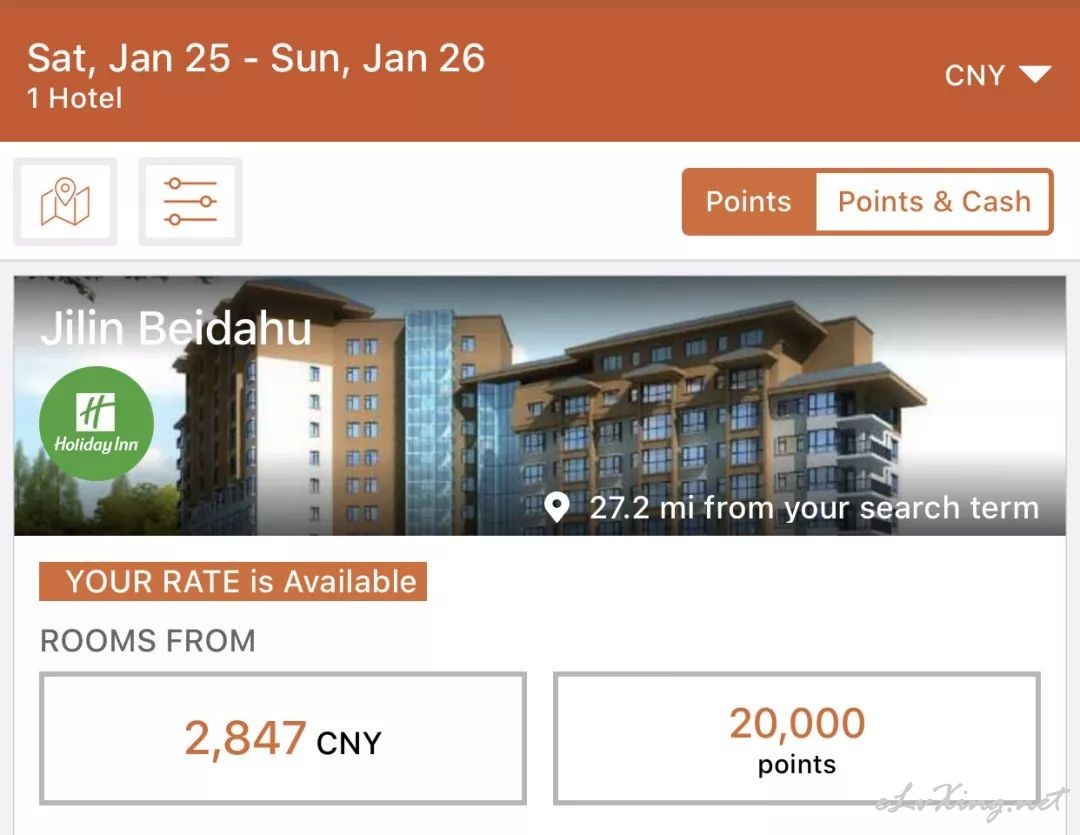Tap the green Holiday Inn logo
Viewport: 1080px width, 835px height.
[96, 423]
